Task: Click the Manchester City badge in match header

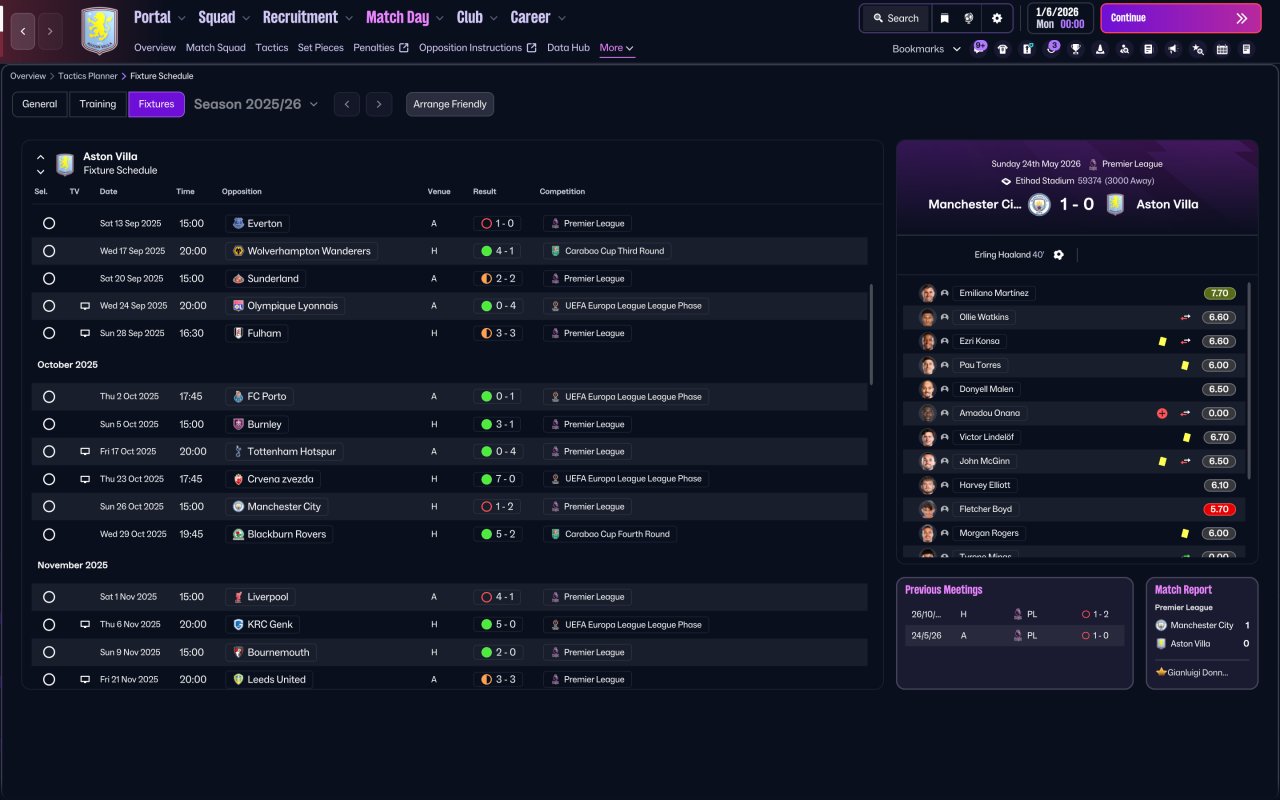Action: [1039, 204]
